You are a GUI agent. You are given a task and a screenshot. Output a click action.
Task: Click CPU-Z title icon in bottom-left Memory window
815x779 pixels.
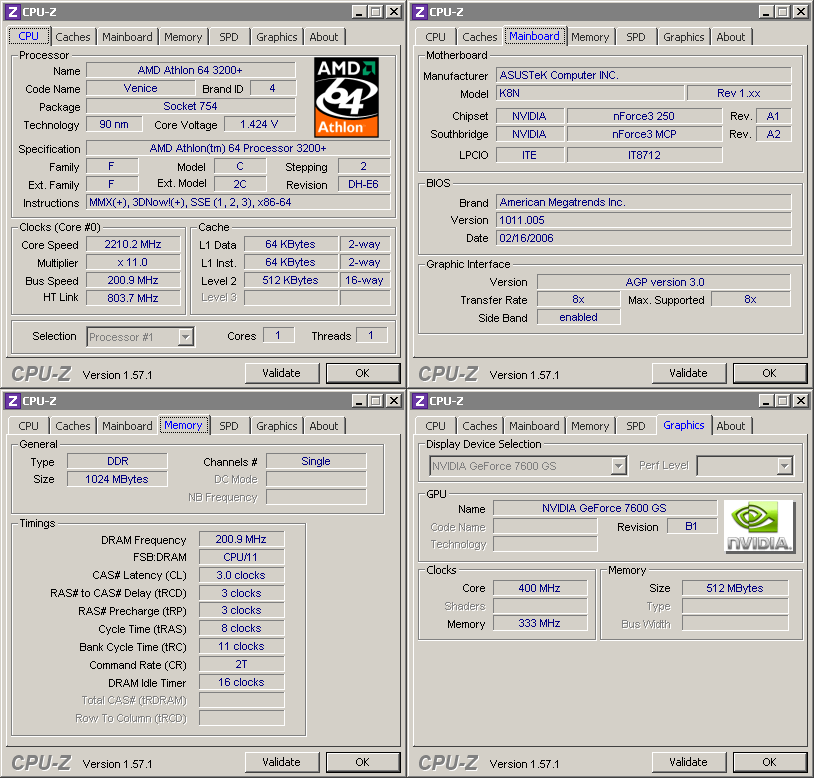pyautogui.click(x=12, y=401)
